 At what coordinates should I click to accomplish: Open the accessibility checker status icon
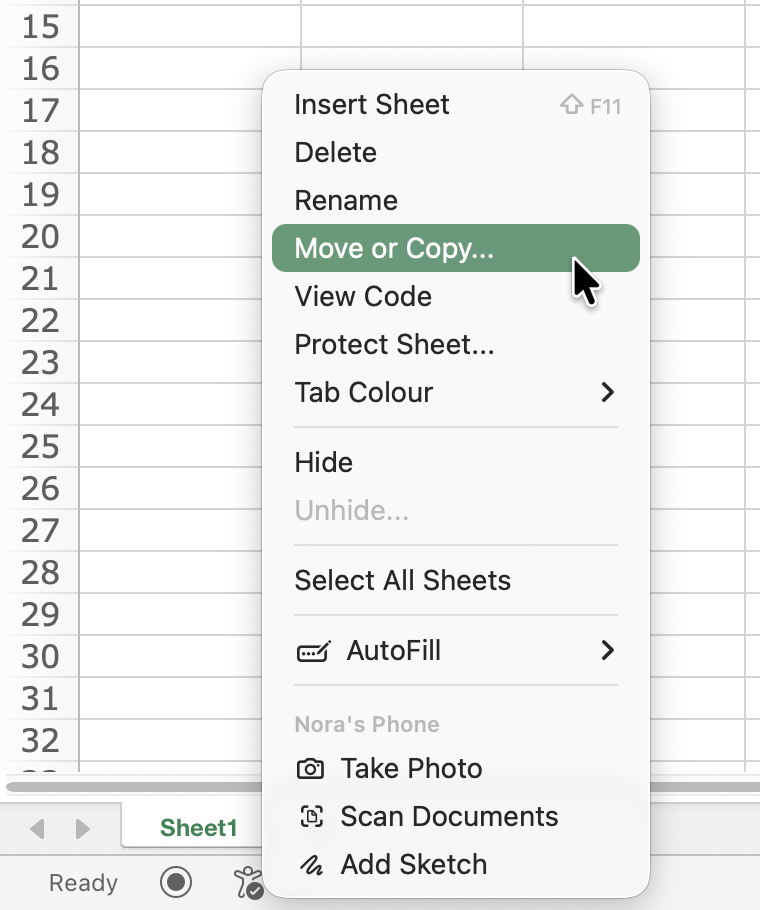[247, 882]
